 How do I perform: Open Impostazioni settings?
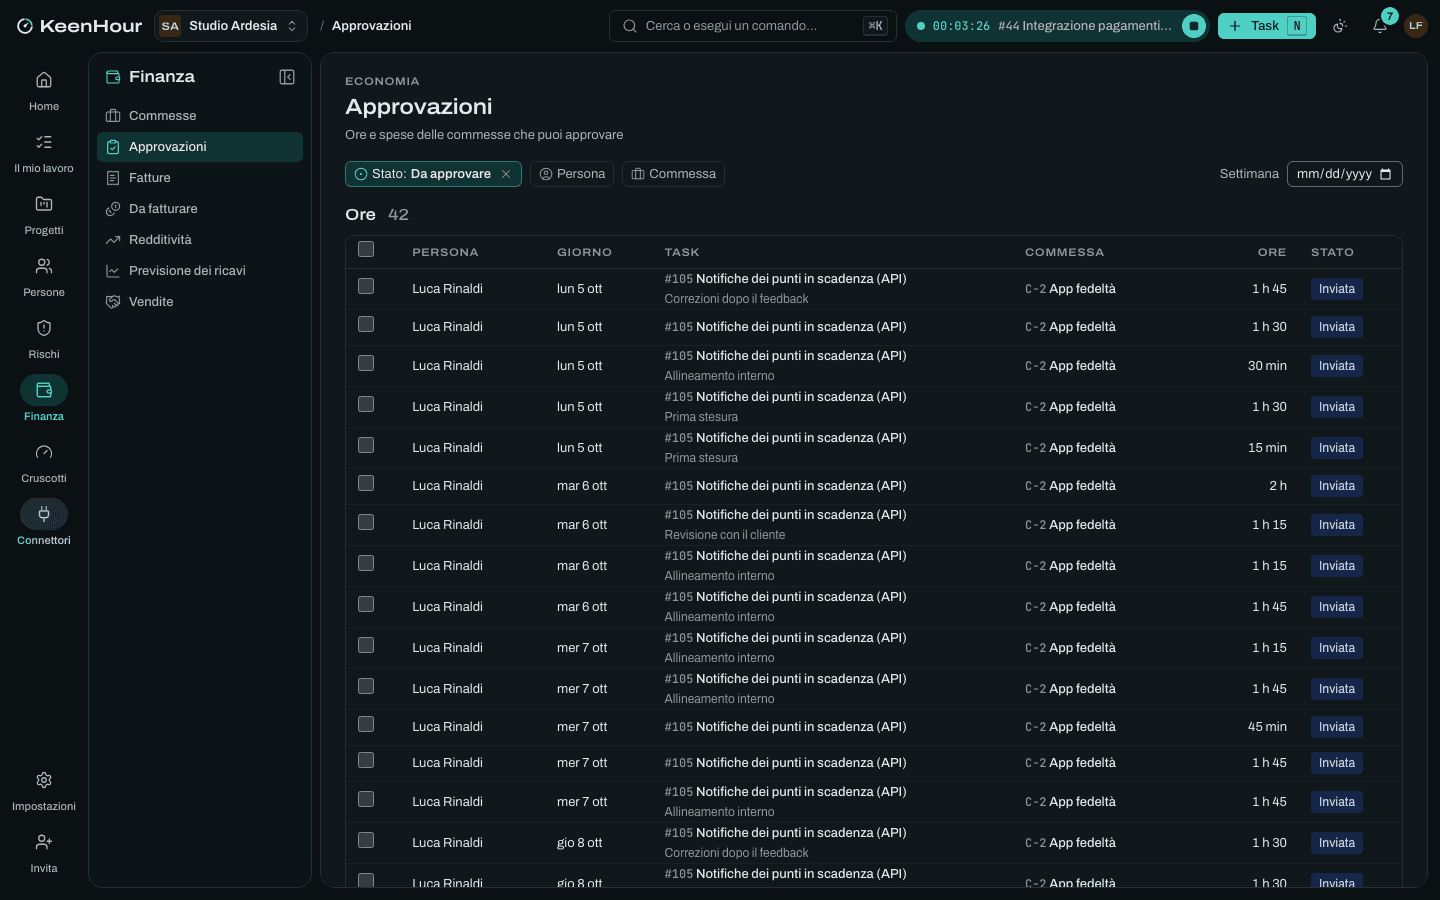tap(44, 790)
